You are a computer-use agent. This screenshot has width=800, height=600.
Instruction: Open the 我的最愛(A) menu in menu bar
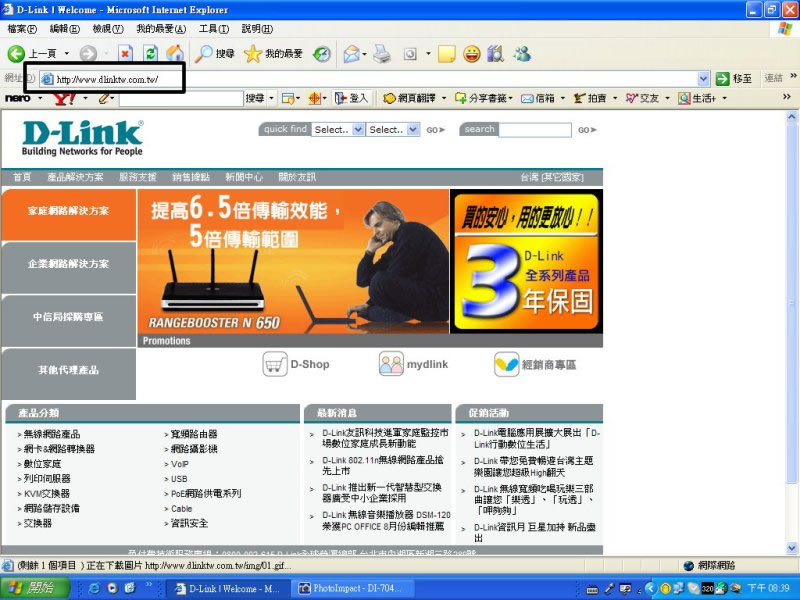click(x=161, y=29)
